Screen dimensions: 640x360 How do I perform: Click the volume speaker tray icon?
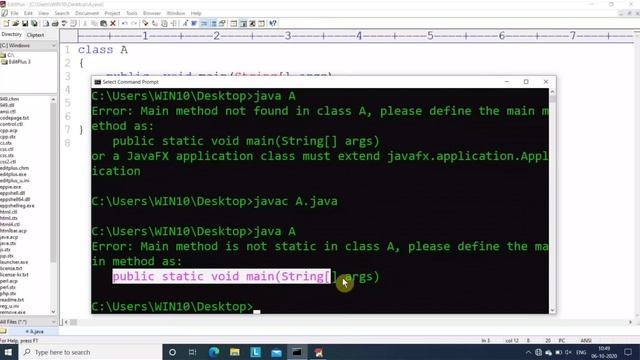pos(568,352)
